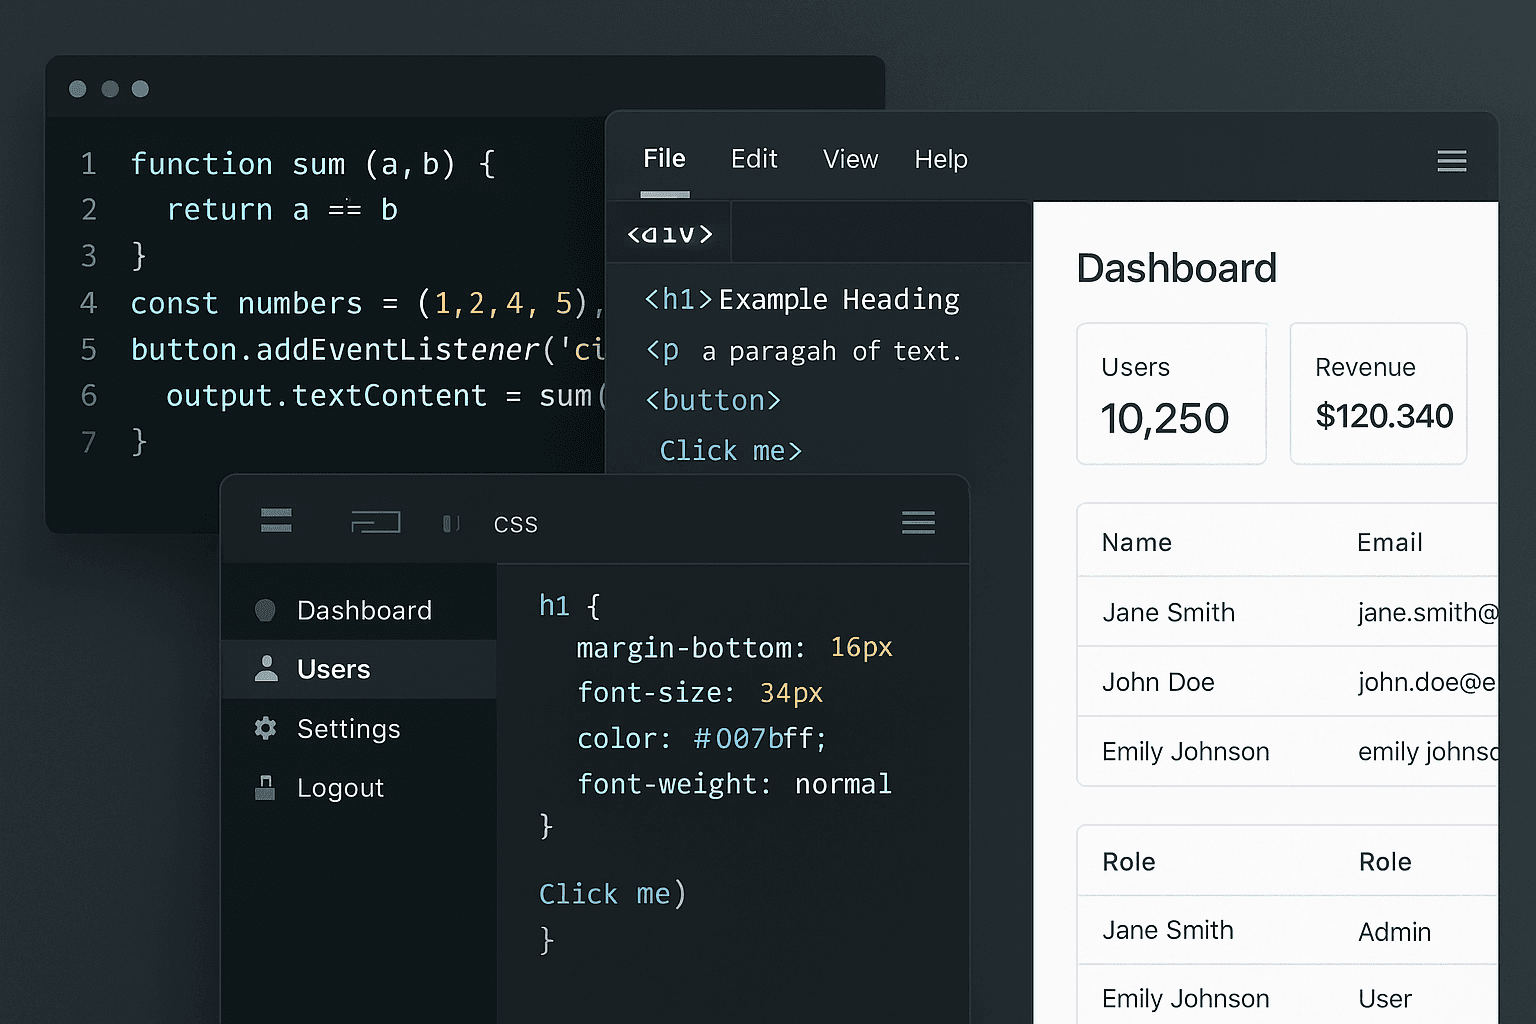Open the hamburger menu beside the Help menu
The width and height of the screenshot is (1536, 1024).
[1451, 161]
